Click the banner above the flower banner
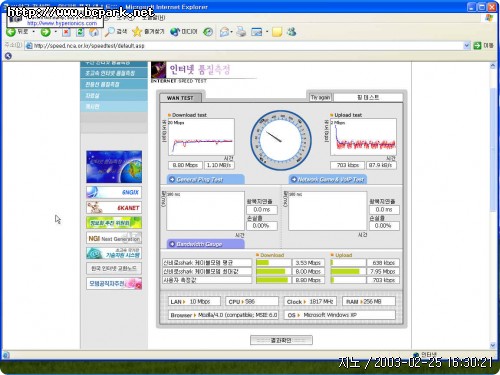500x375 pixels. 114,268
